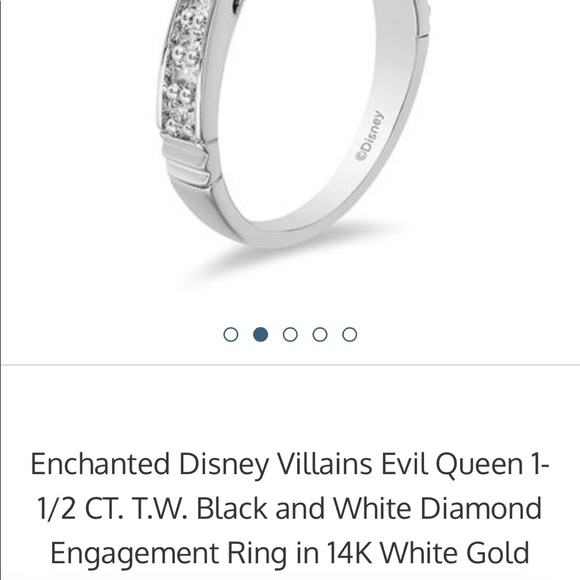
Task: Click the ribbed metal accent on the band
Action: pos(188,164)
